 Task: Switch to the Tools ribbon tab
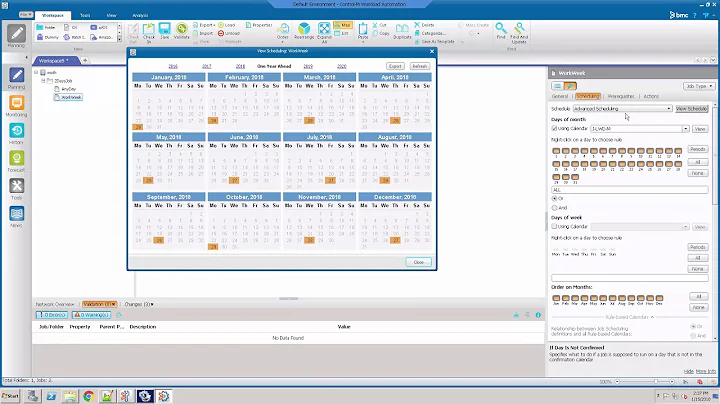click(85, 15)
